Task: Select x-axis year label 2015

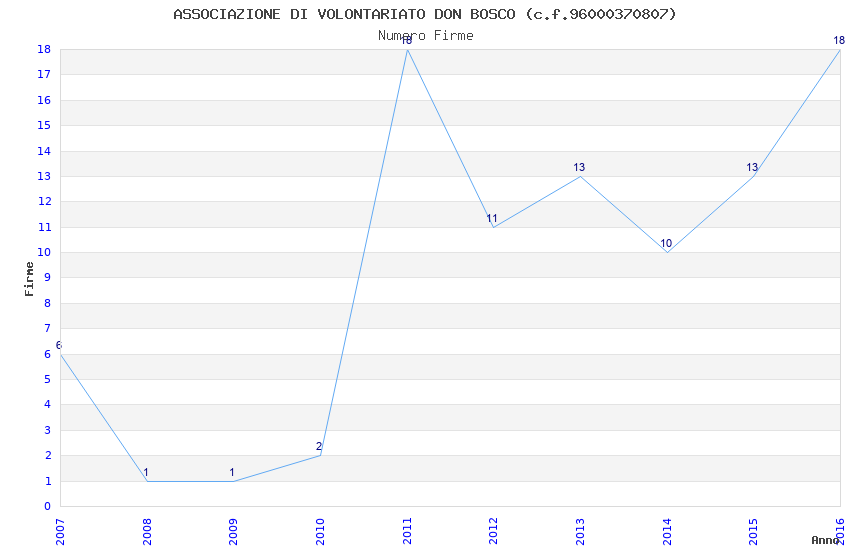Action: pyautogui.click(x=753, y=532)
